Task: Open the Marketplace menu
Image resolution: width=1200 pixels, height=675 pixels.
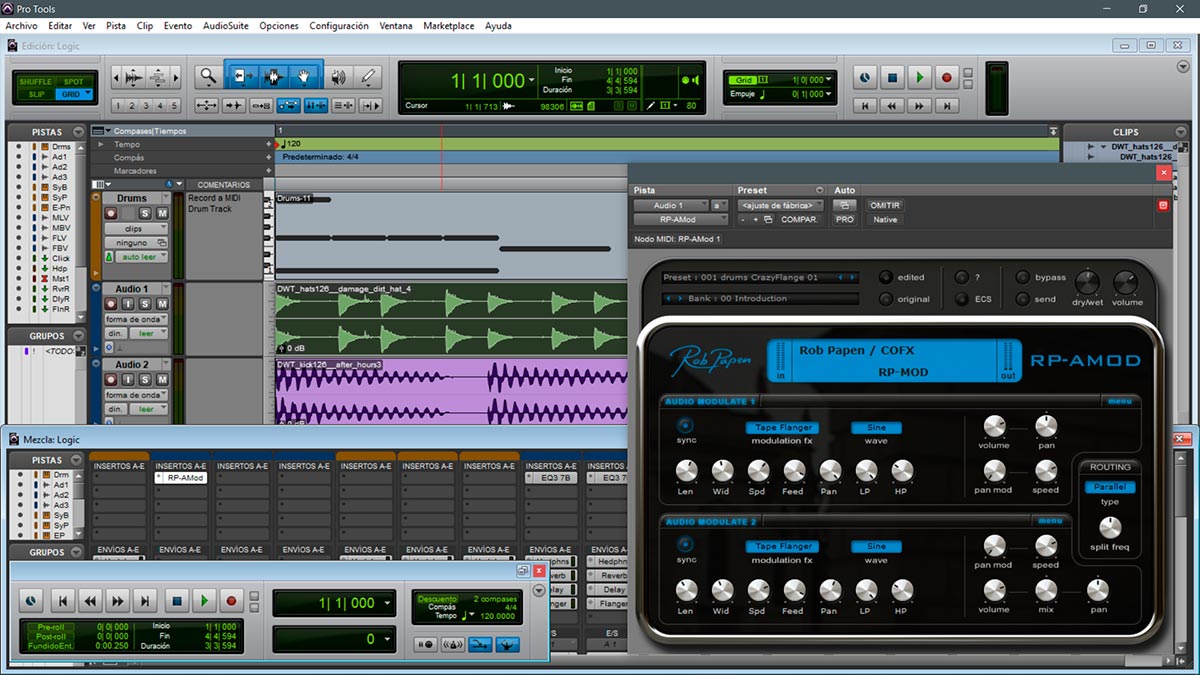Action: pos(449,26)
